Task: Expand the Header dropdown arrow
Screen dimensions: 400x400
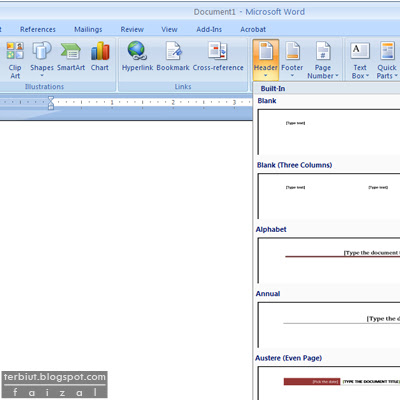Action: (x=266, y=76)
